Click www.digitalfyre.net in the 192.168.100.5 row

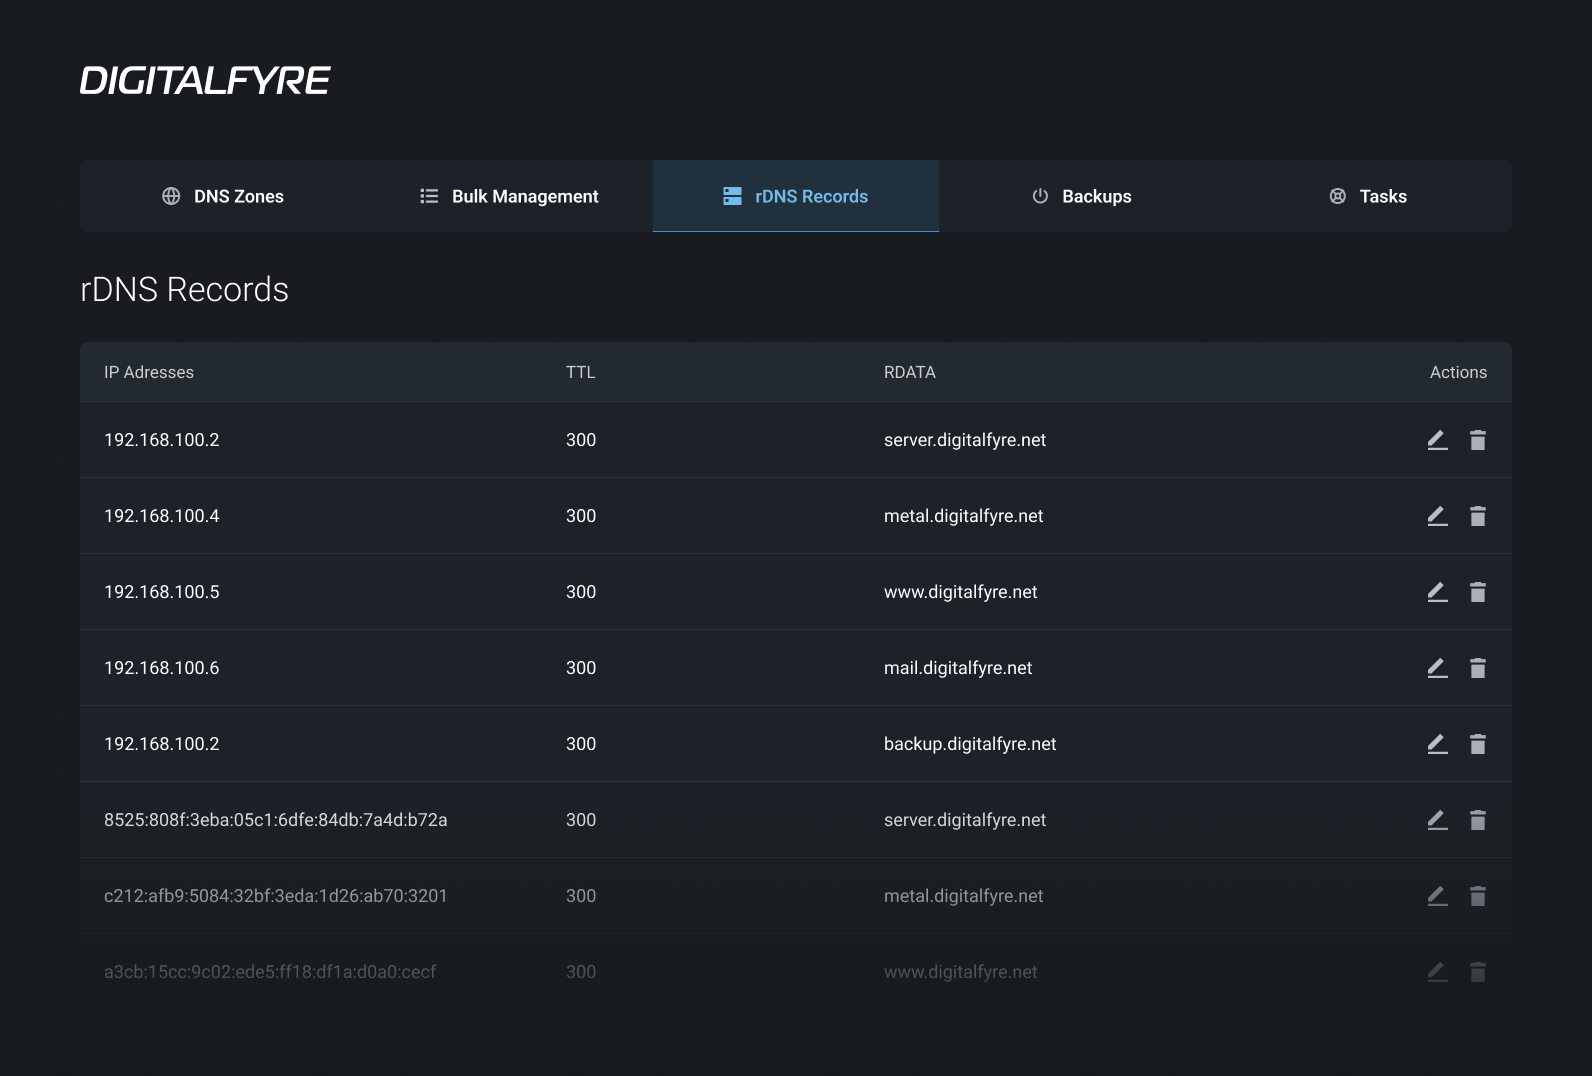coord(961,592)
